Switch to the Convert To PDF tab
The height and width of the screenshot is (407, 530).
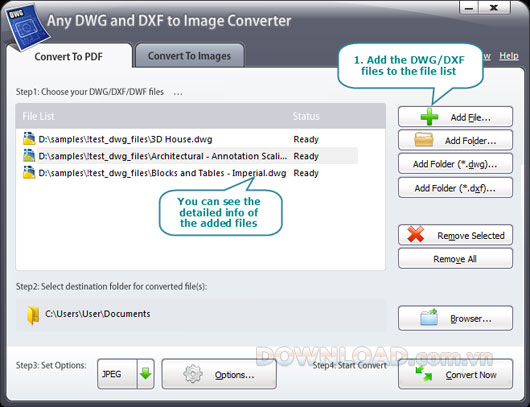click(69, 56)
